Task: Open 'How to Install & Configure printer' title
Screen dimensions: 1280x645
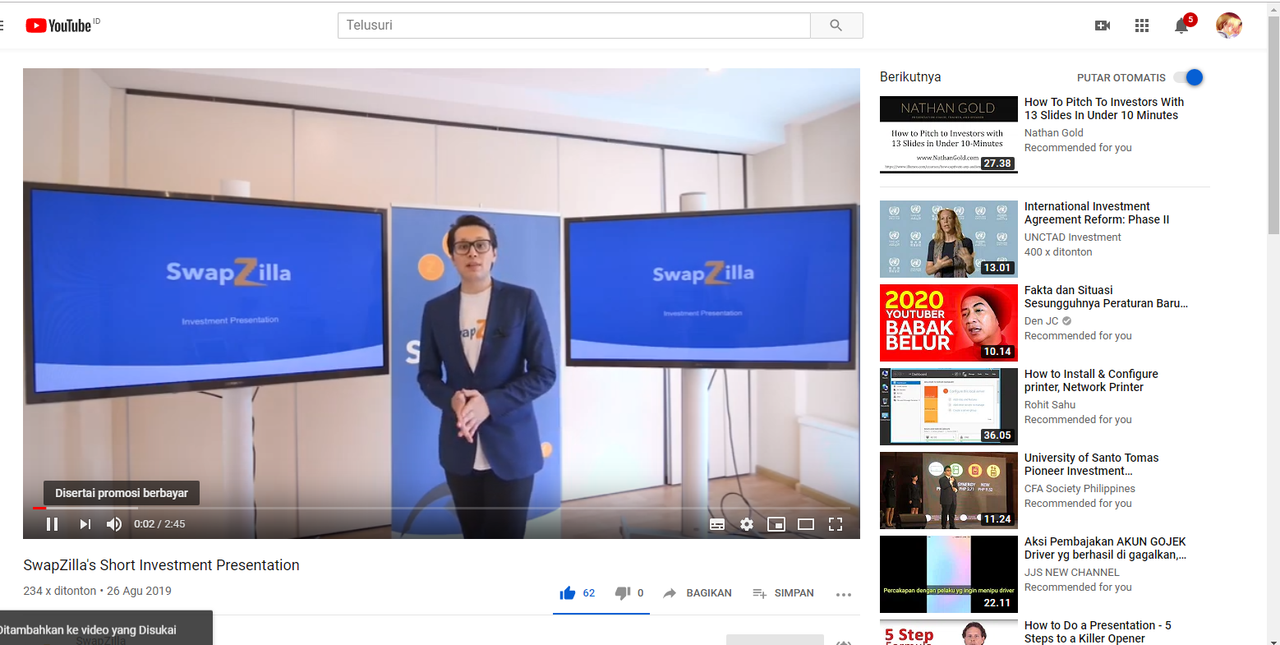Action: 1091,381
